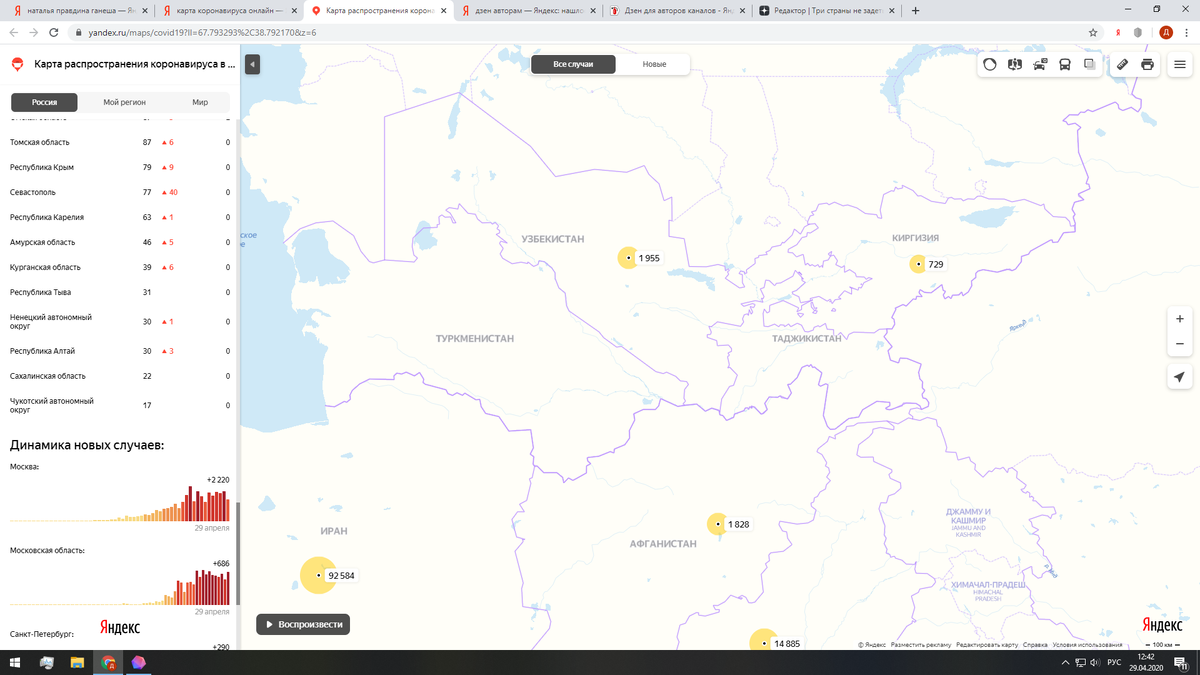Select Ненецкий автономный округ row
The image size is (1200, 675).
(119, 321)
